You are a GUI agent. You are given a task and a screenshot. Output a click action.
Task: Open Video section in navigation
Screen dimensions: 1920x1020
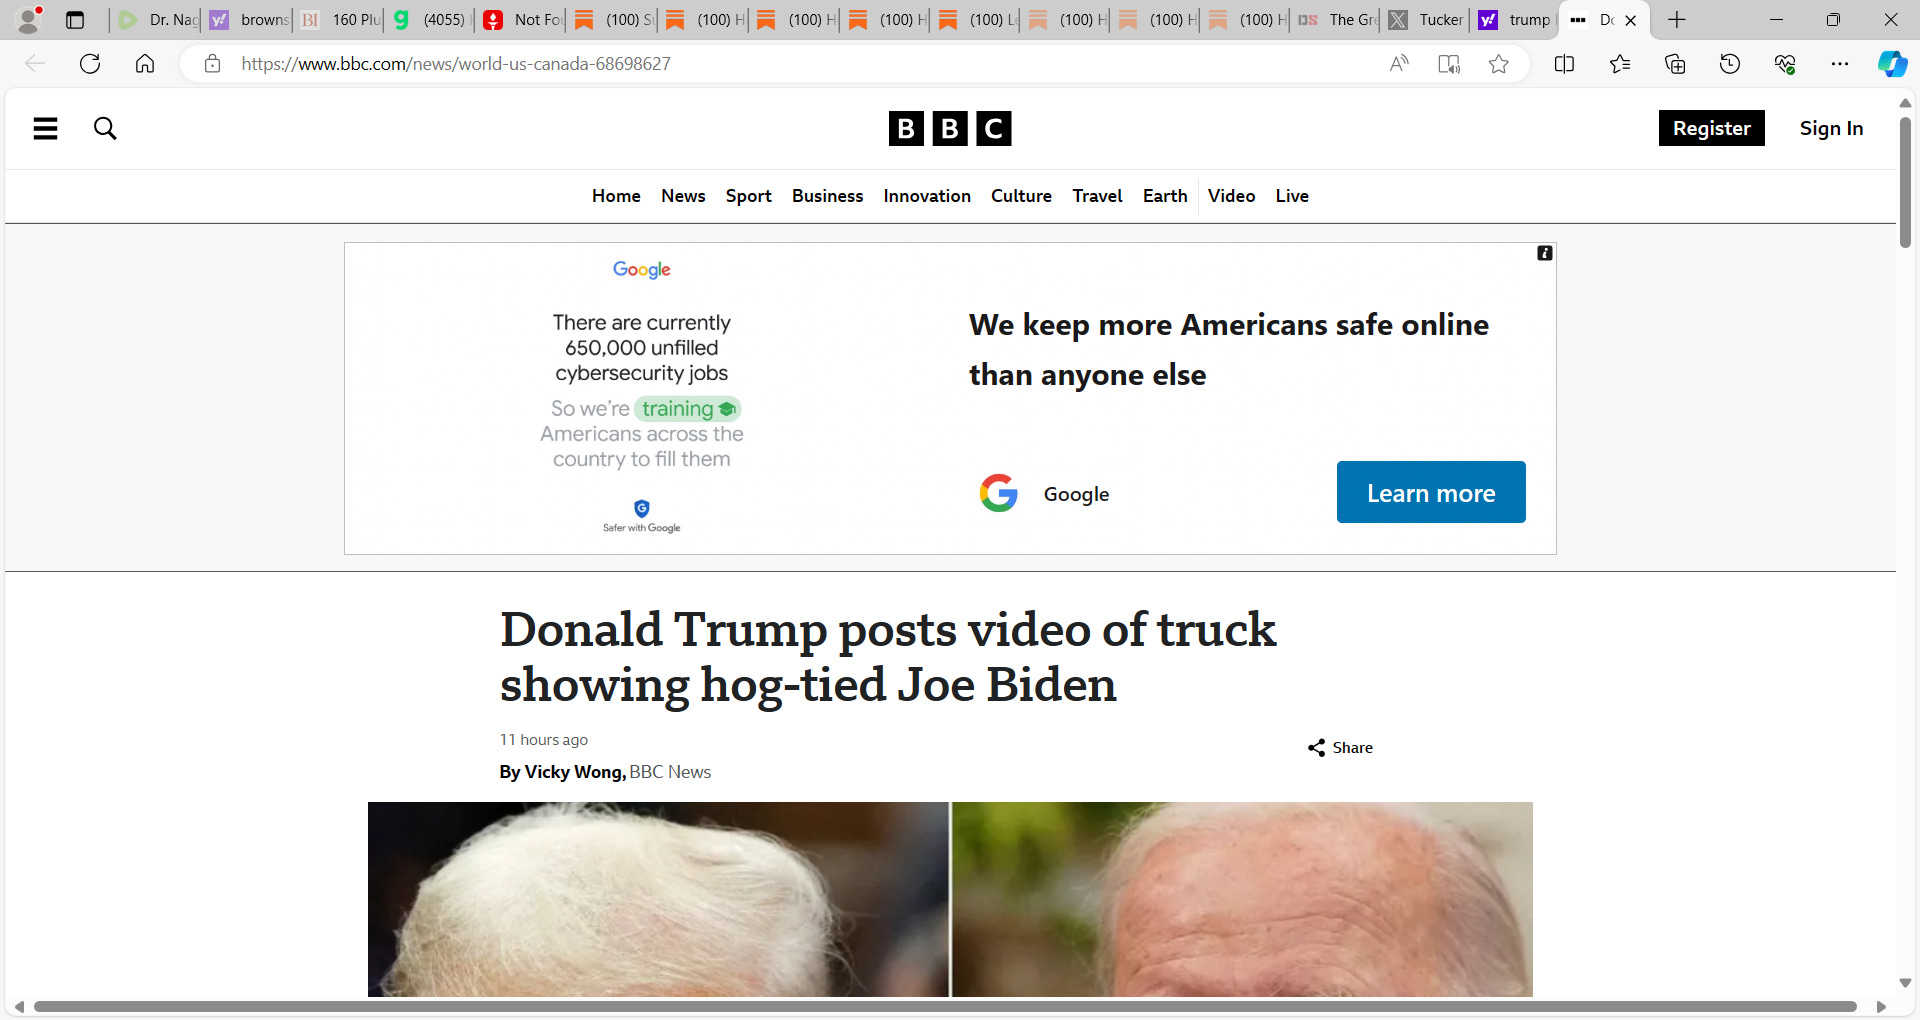(1231, 196)
